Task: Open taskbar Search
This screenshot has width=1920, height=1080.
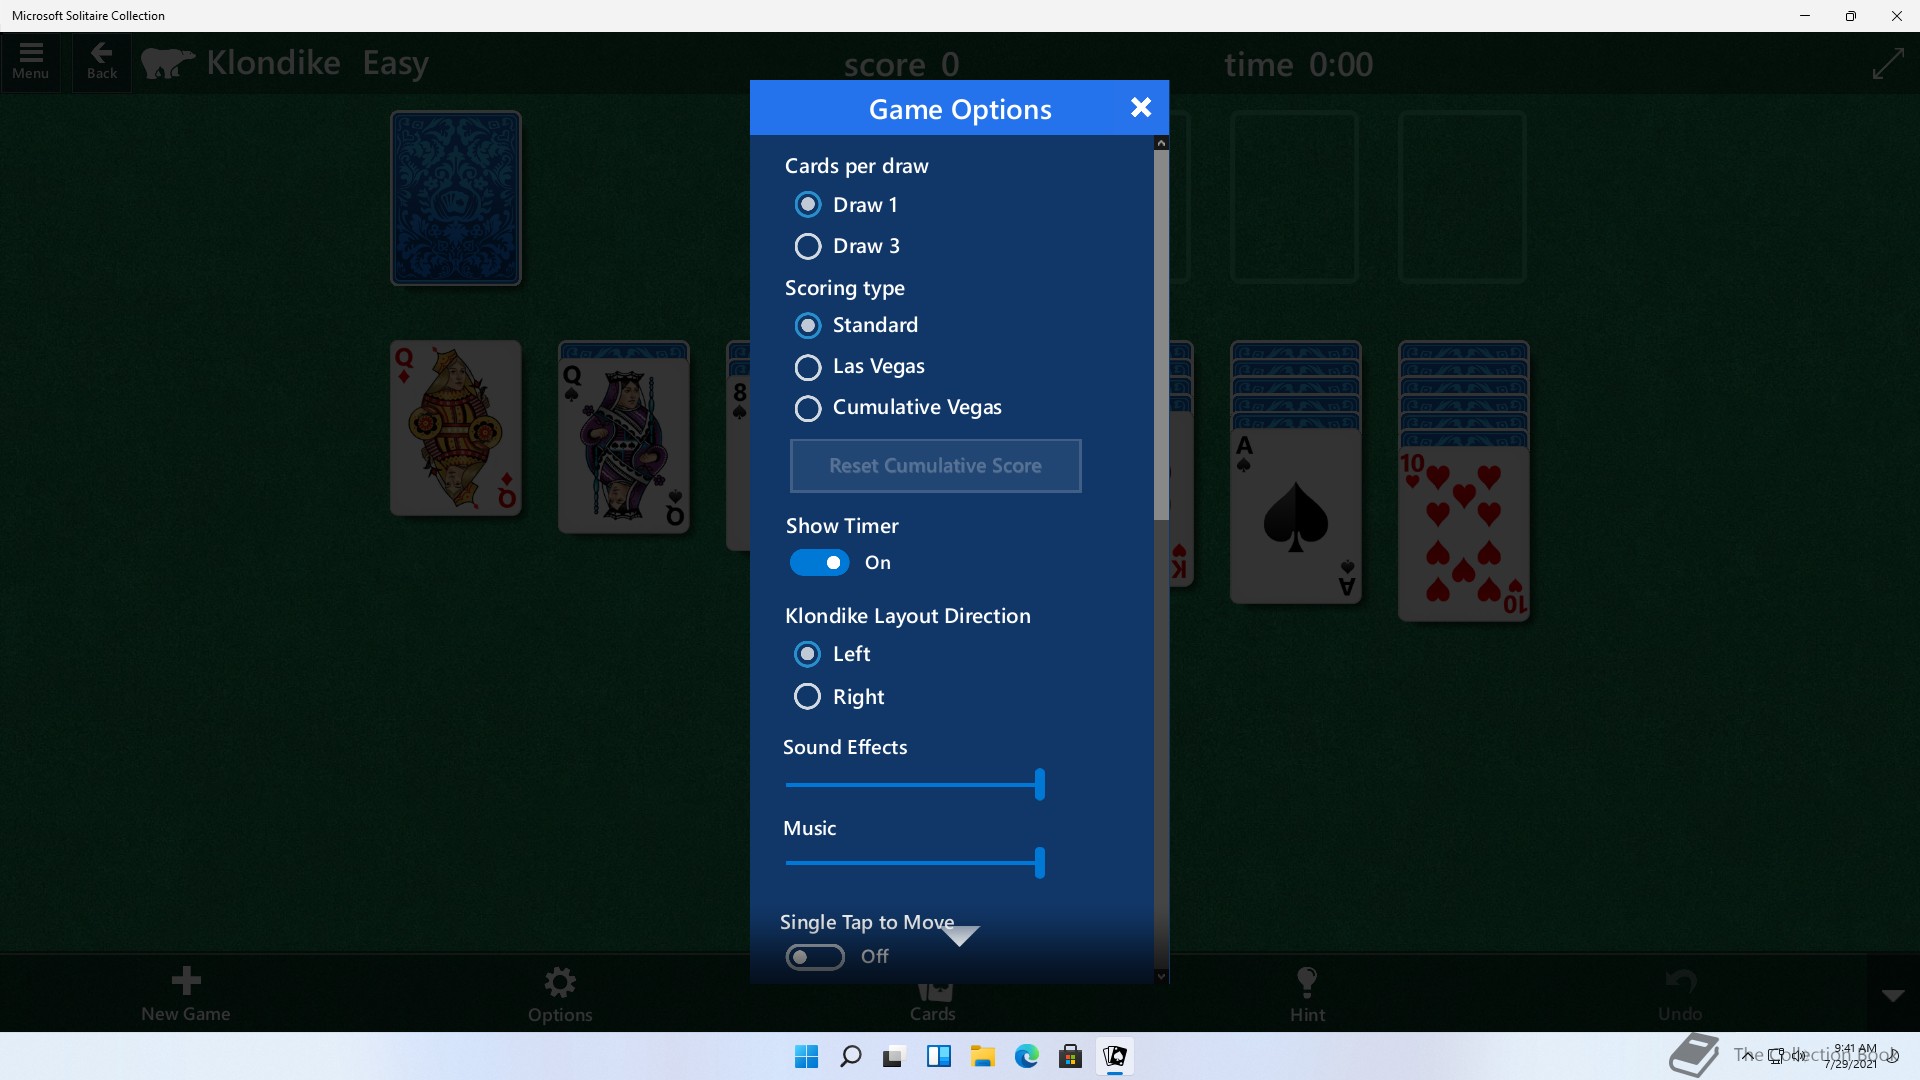Action: click(851, 1056)
